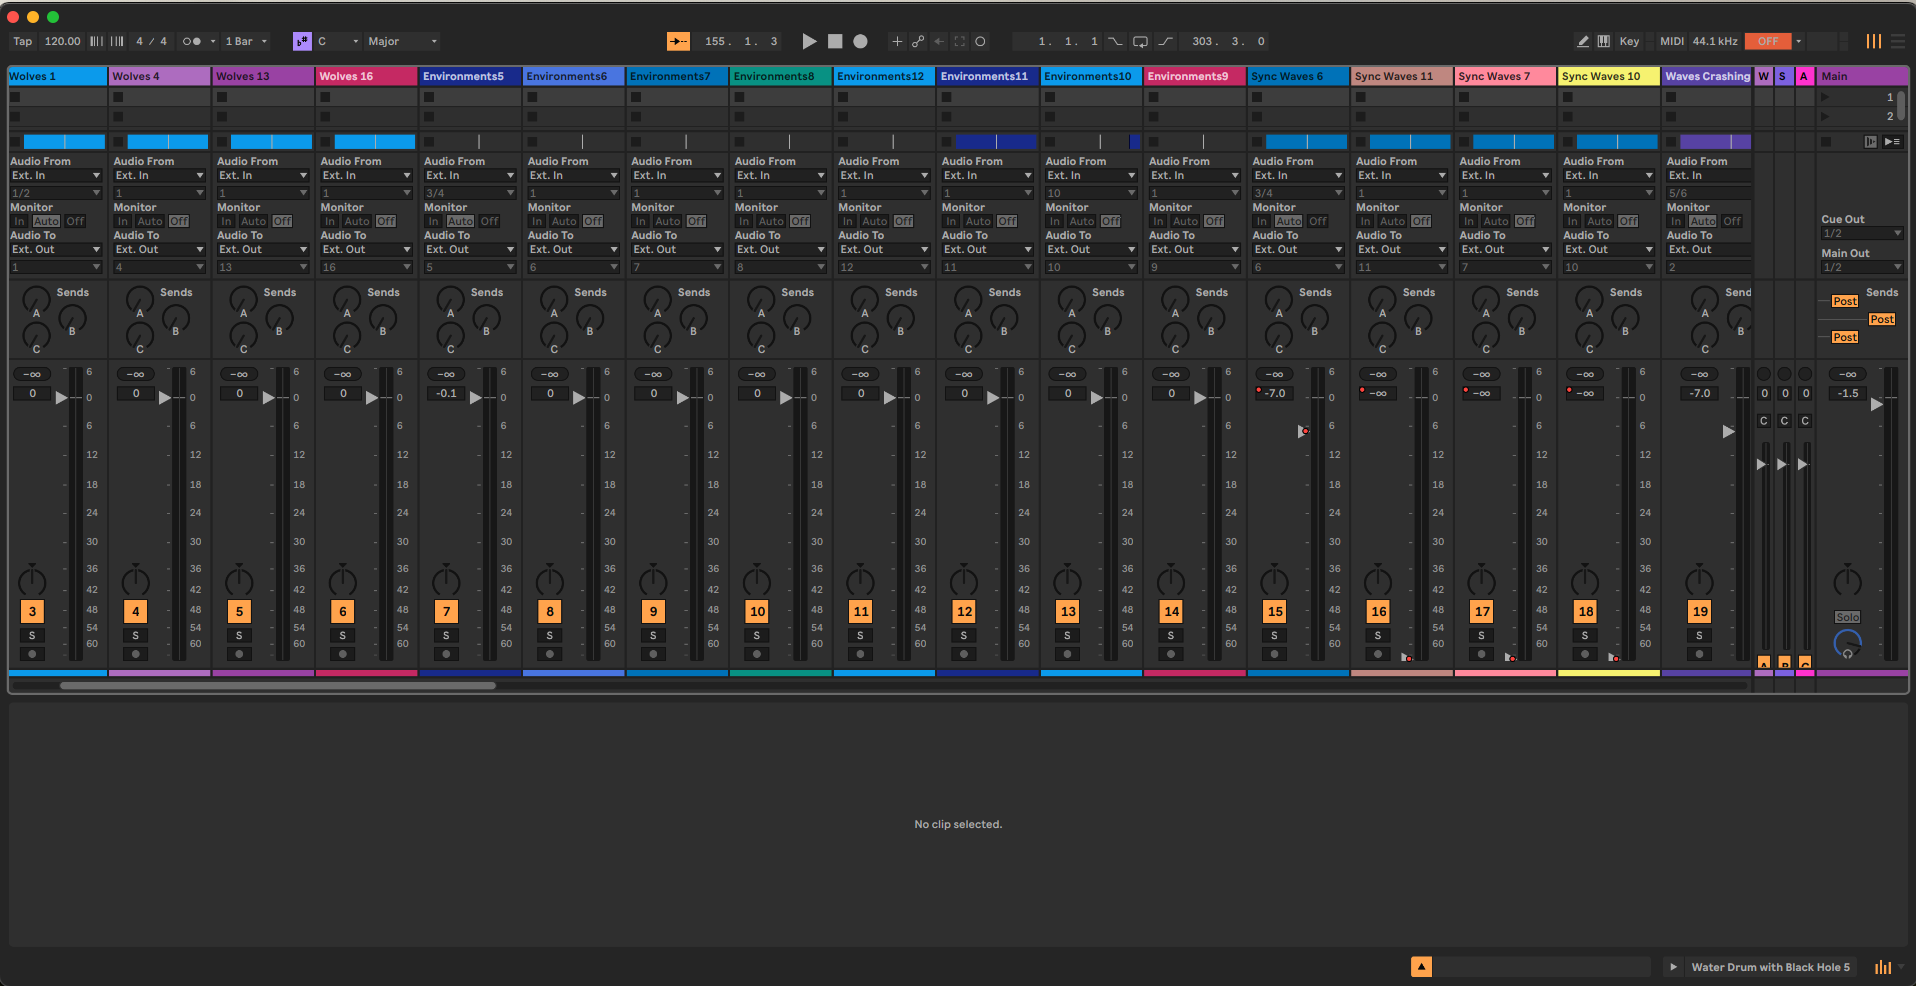Toggle the Automation Arm icon
The width and height of the screenshot is (1916, 986).
click(x=918, y=41)
